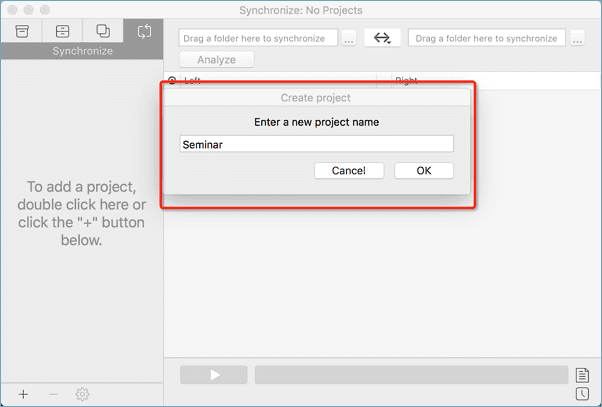Click the Analyze button
Viewport: 602px width, 407px height.
(216, 60)
